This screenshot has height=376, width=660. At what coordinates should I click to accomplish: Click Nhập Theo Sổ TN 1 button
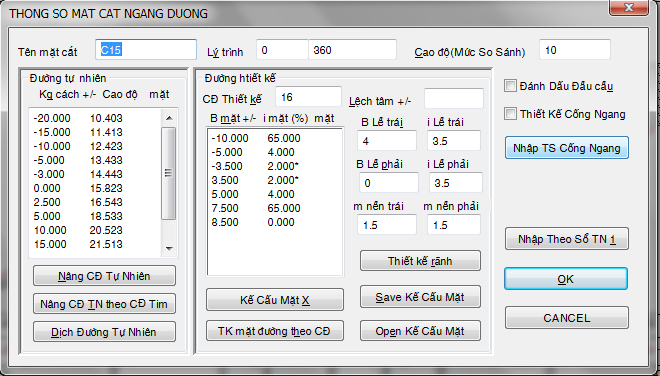coord(567,239)
